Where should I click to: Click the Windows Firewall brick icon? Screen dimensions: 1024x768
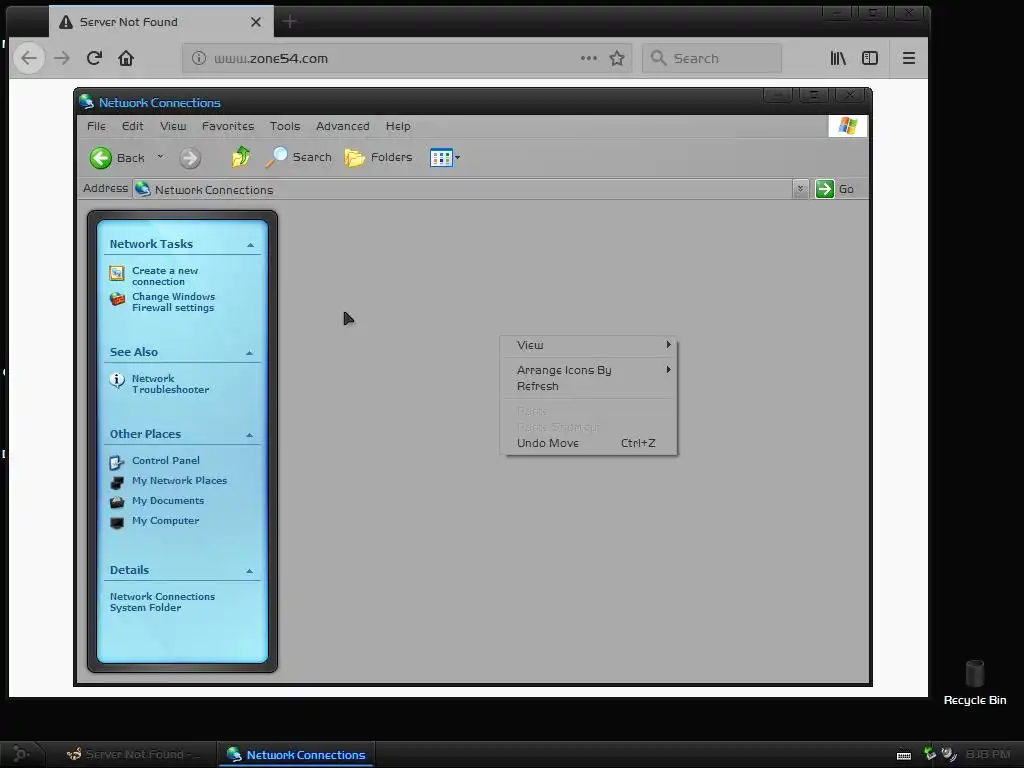pos(117,298)
